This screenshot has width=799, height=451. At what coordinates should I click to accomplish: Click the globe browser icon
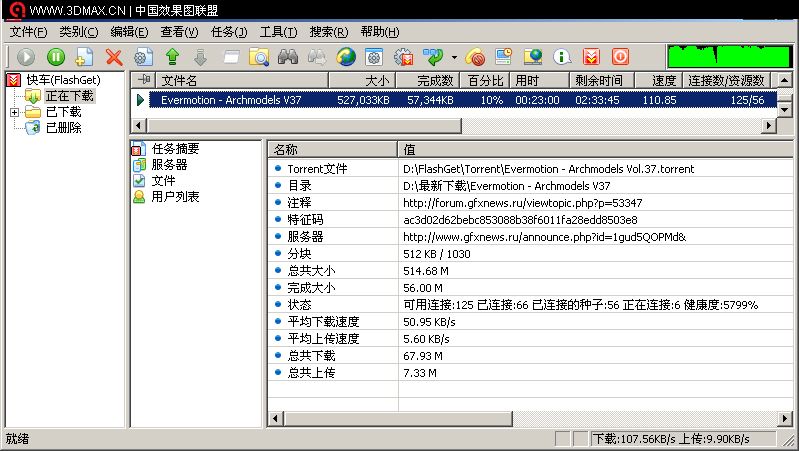[x=345, y=57]
